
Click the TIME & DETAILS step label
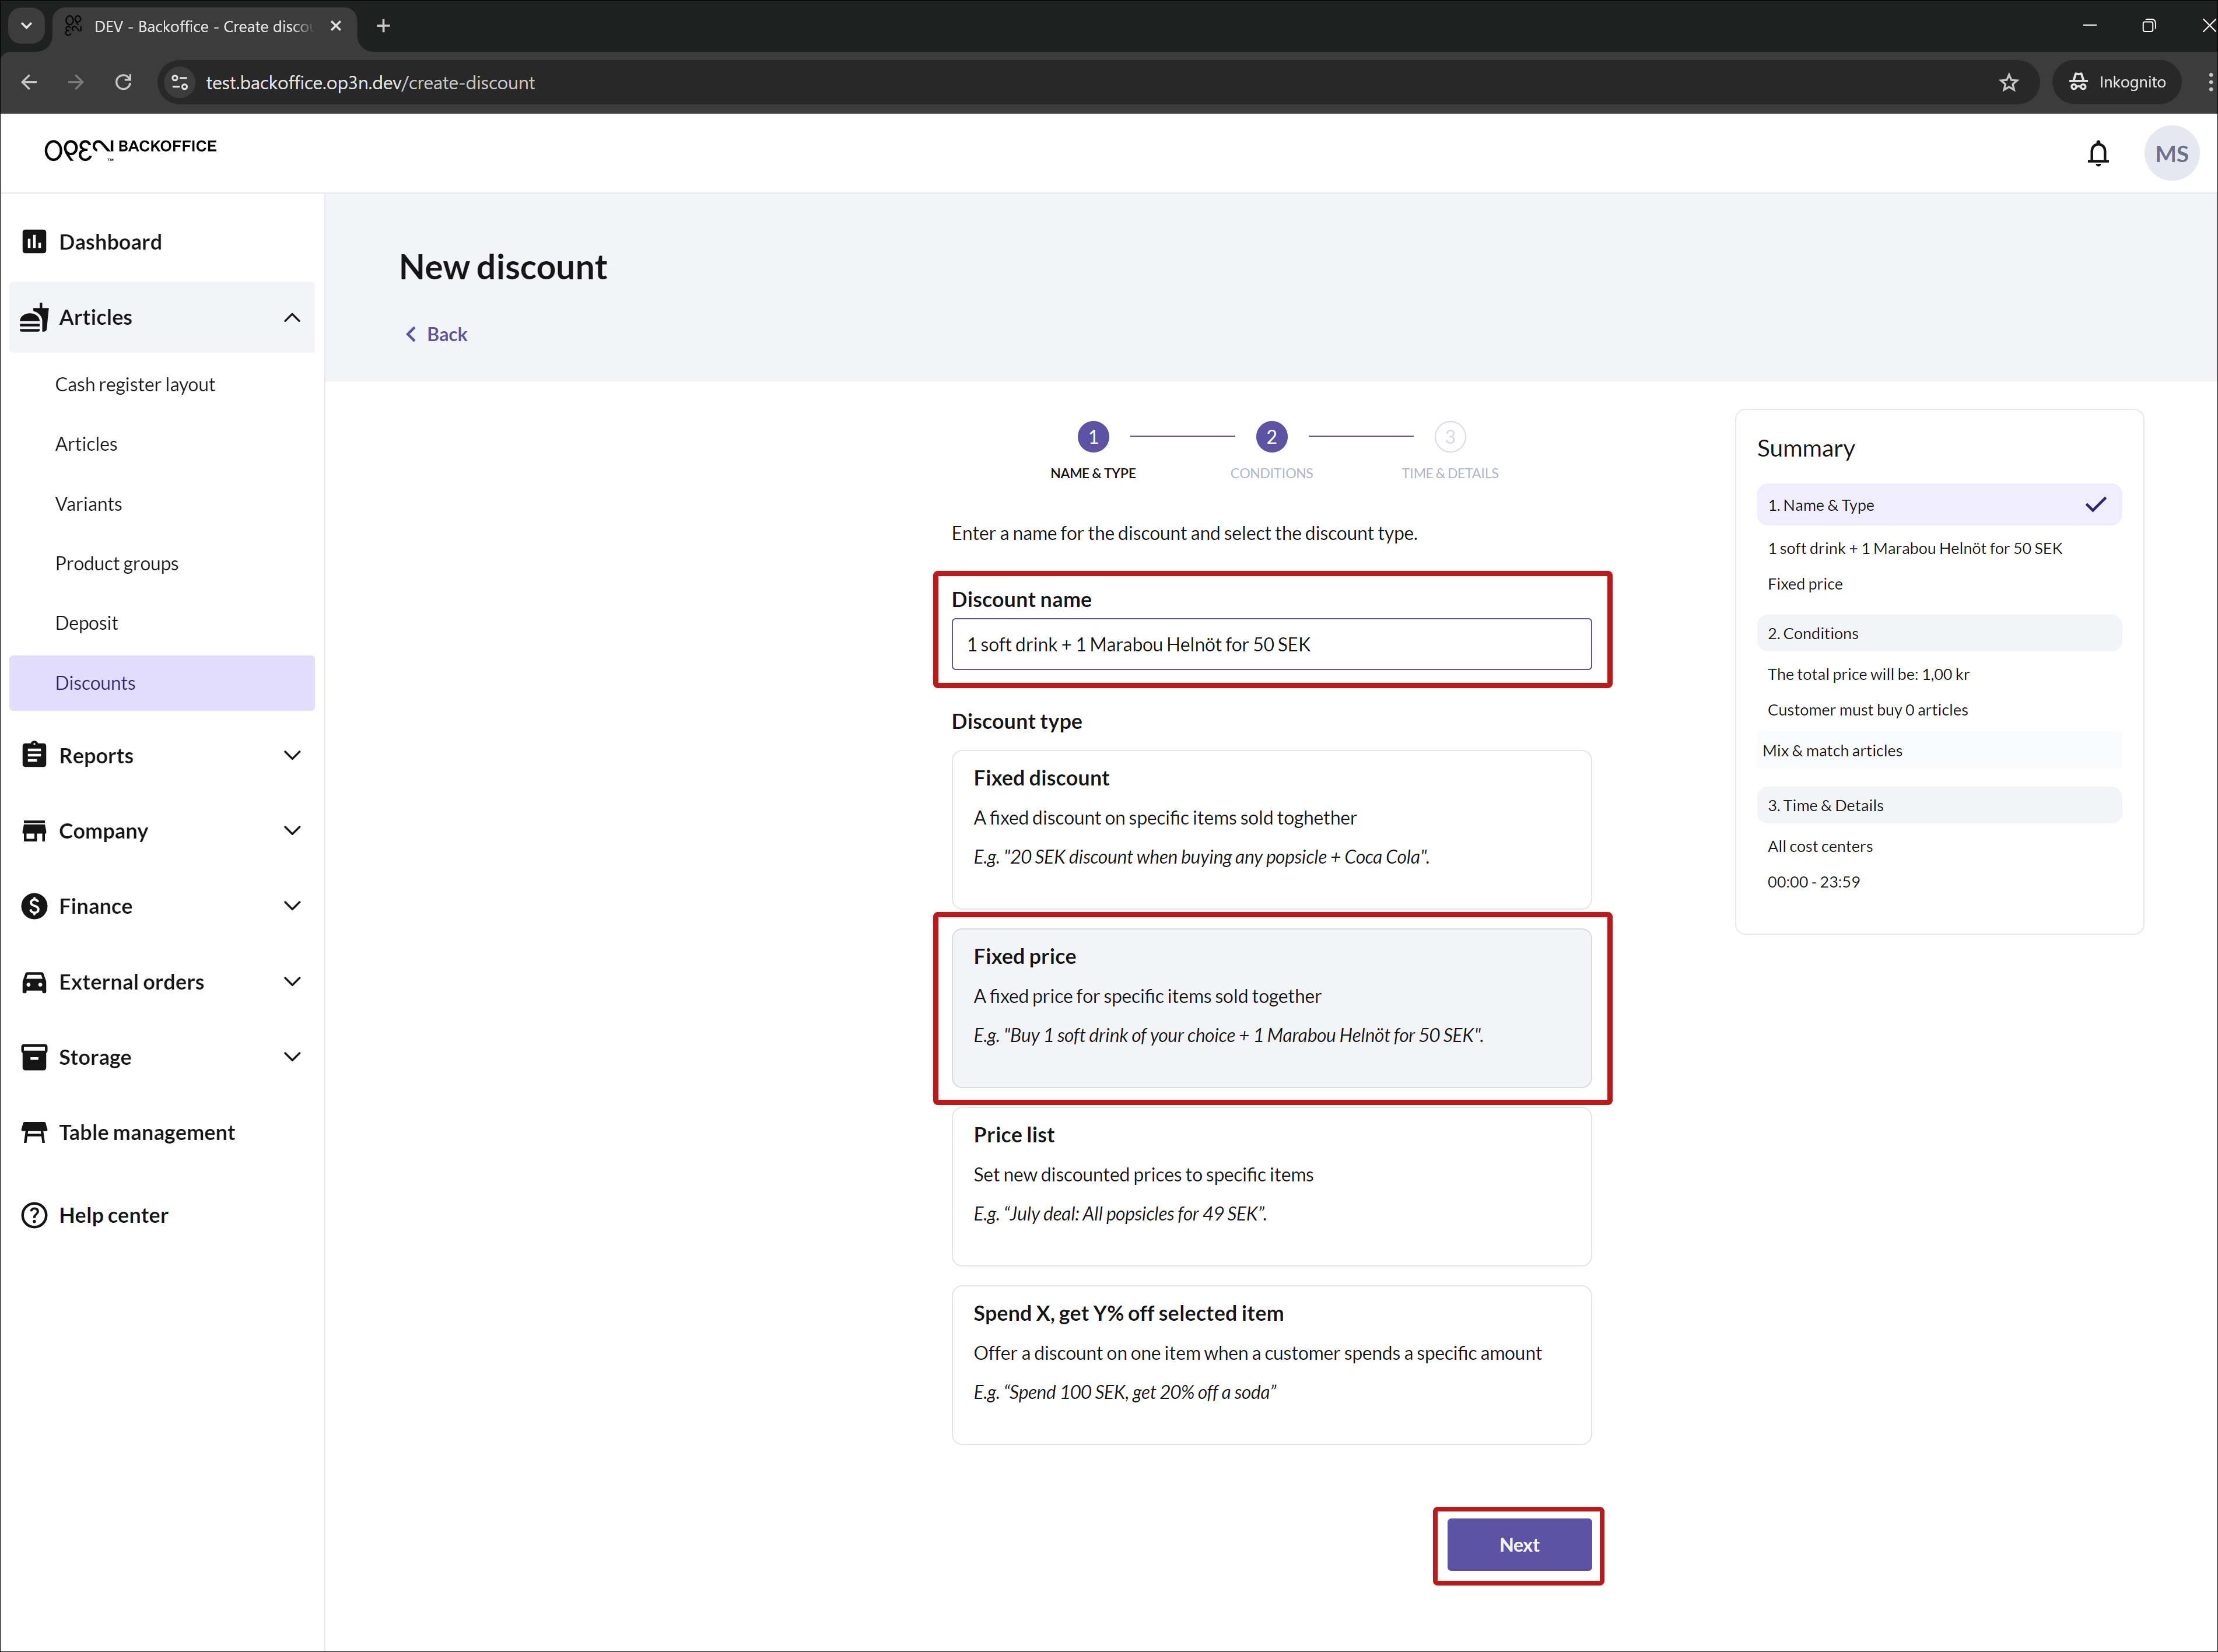click(x=1449, y=473)
